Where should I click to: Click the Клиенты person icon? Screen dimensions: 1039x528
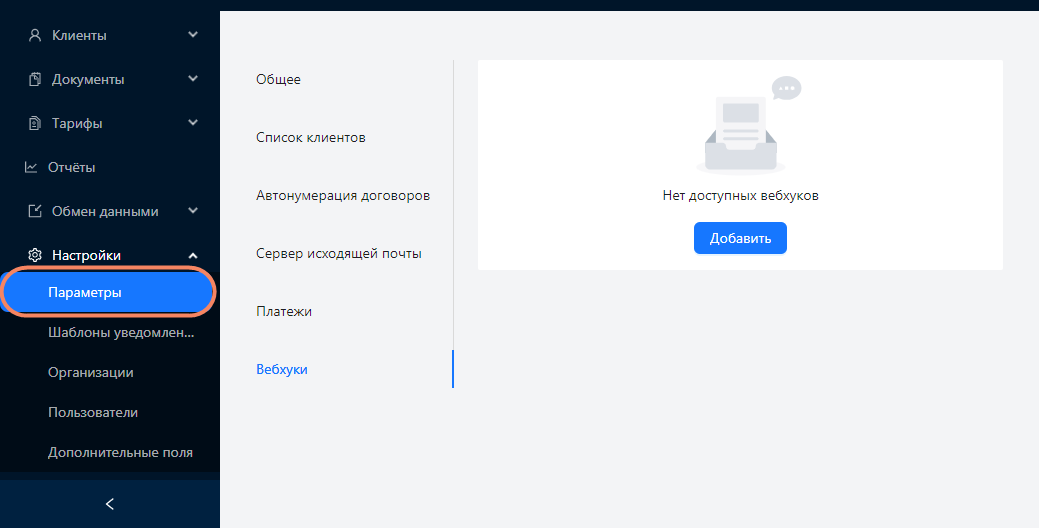click(34, 35)
